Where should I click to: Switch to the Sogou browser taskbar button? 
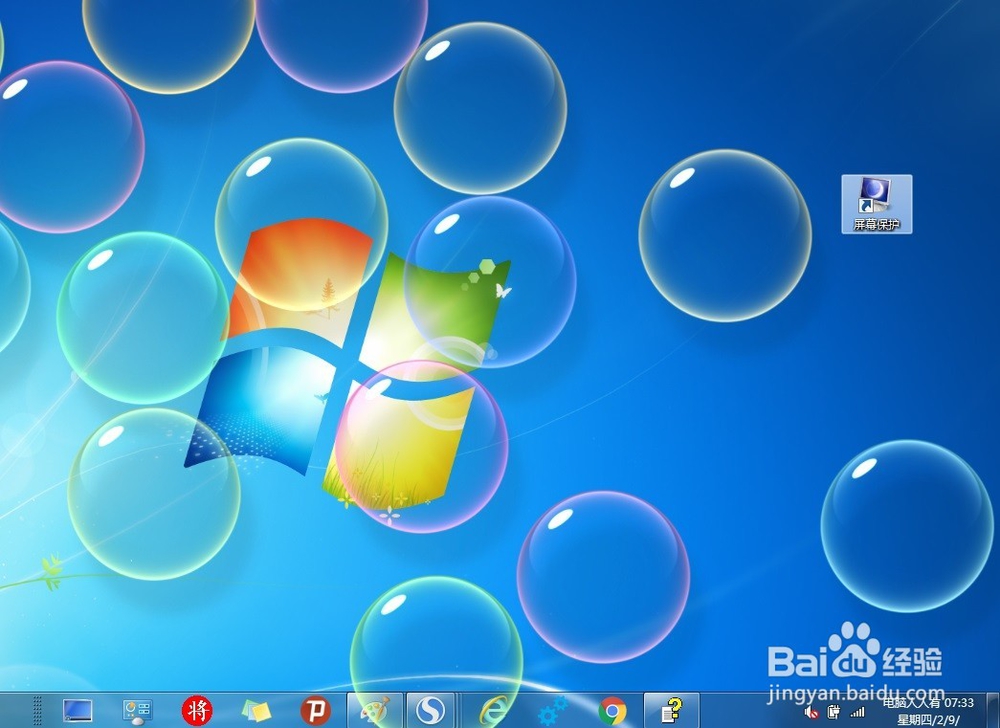point(430,710)
